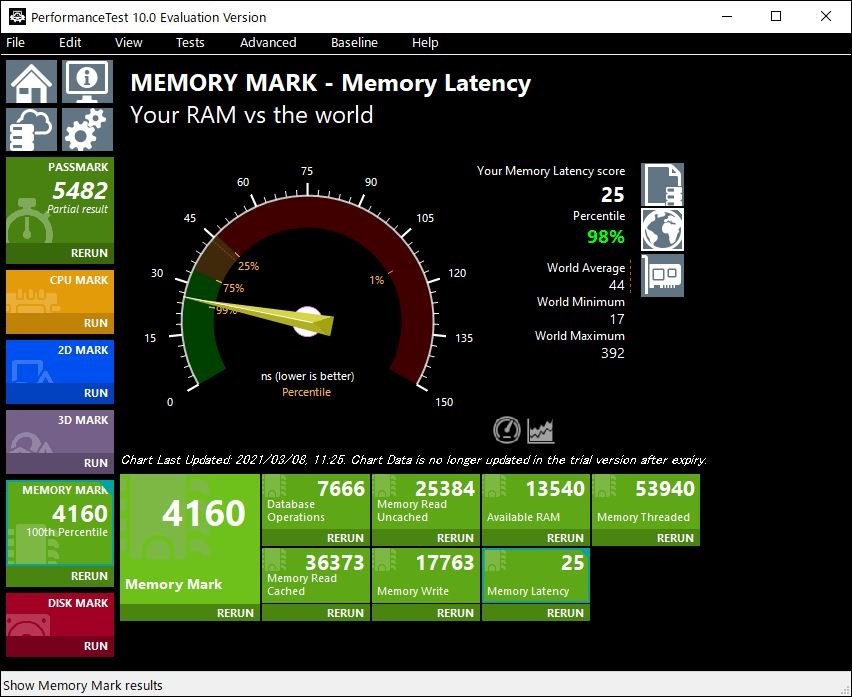Open the Home dashboard icon

point(31,81)
